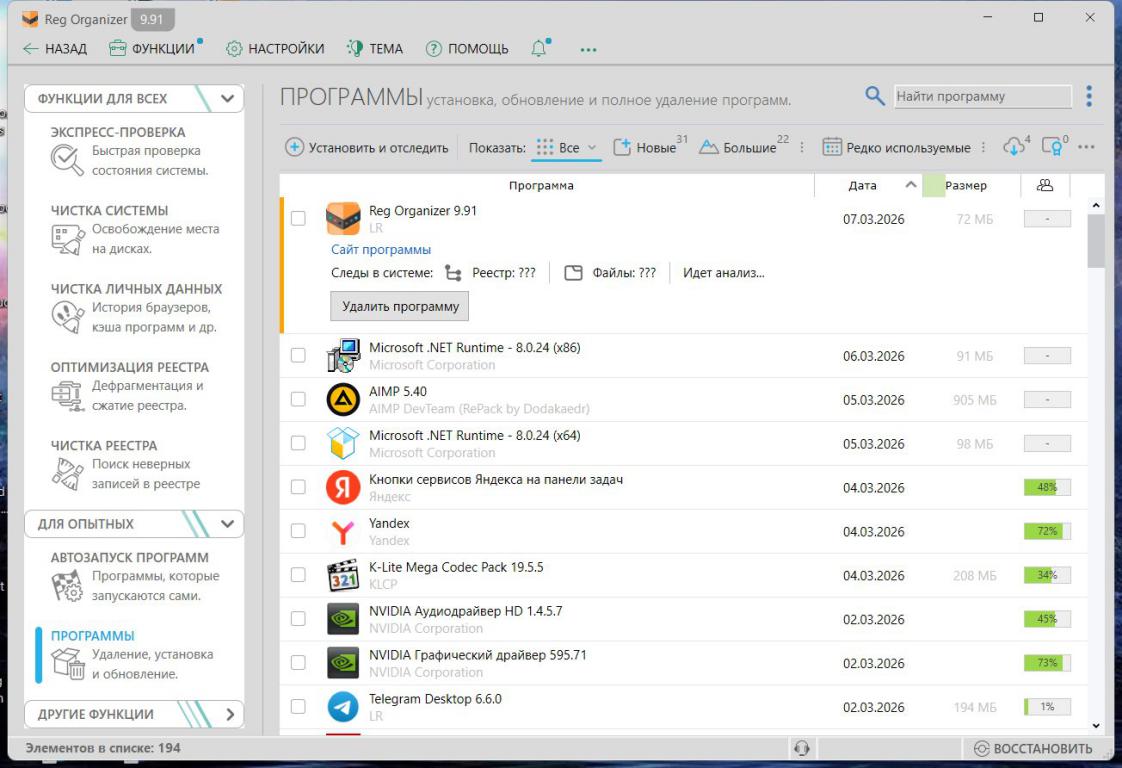Open the Все filter dropdown
The height and width of the screenshot is (768, 1122).
pyautogui.click(x=567, y=148)
